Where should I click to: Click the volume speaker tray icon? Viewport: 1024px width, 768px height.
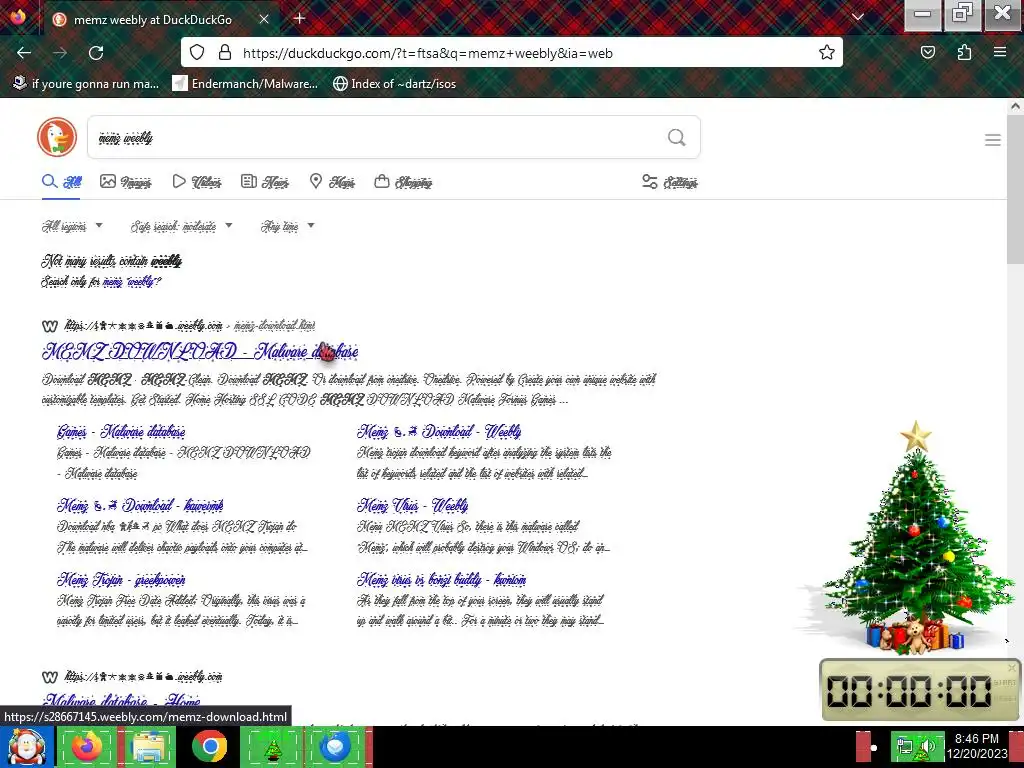pyautogui.click(x=929, y=746)
